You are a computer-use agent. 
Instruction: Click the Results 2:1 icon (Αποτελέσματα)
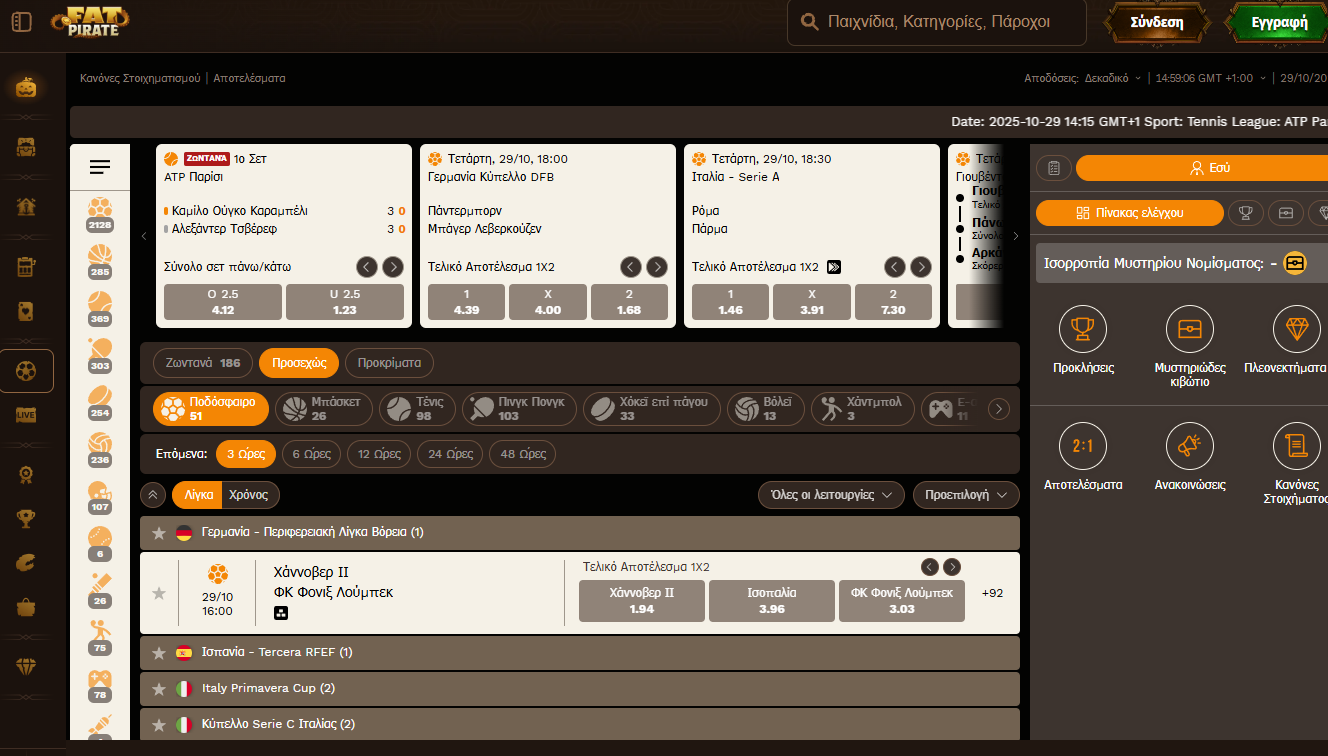tap(1081, 446)
